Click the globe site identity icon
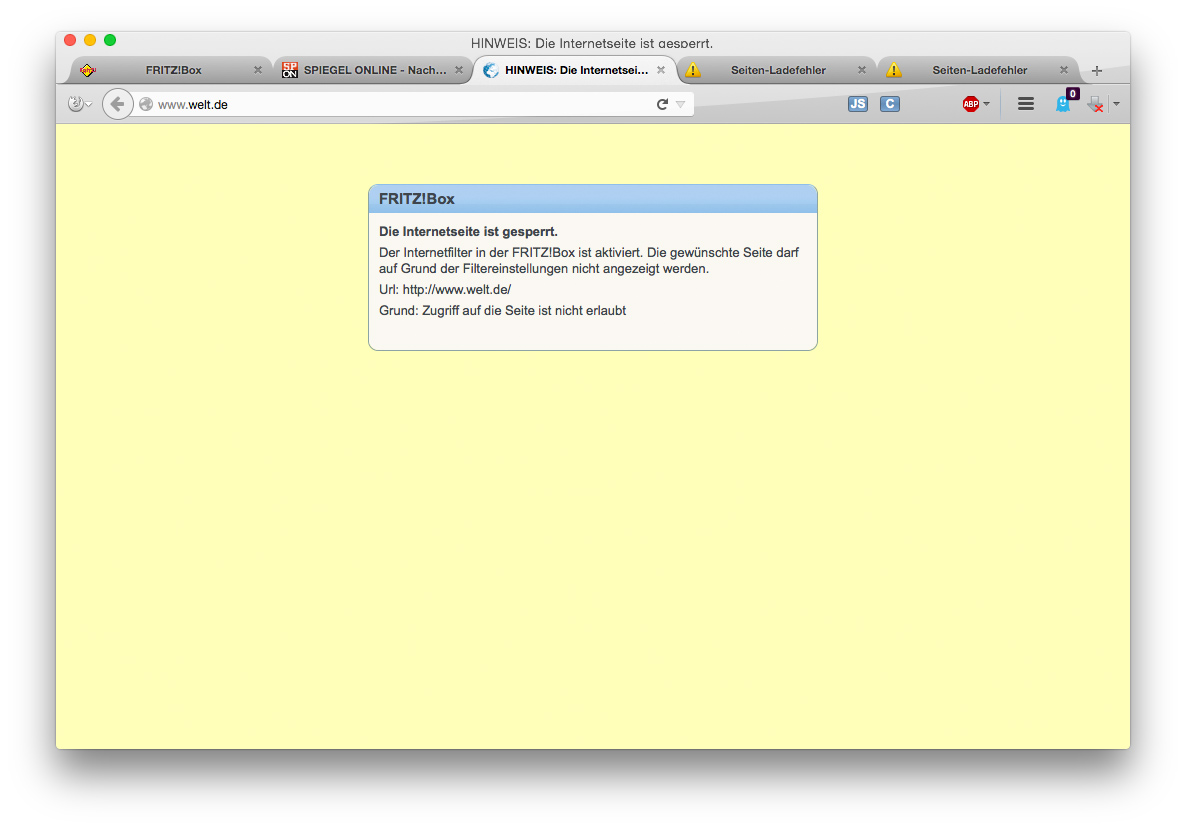Image resolution: width=1186 pixels, height=829 pixels. [146, 104]
